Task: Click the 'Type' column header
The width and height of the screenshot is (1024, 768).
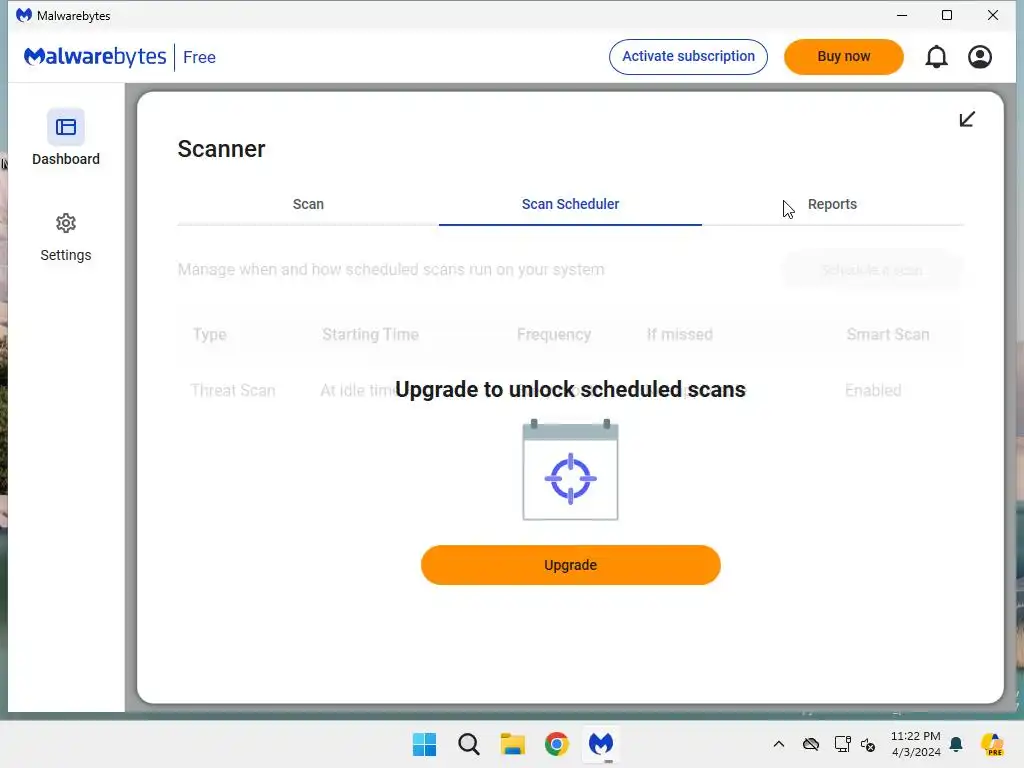Action: (210, 334)
